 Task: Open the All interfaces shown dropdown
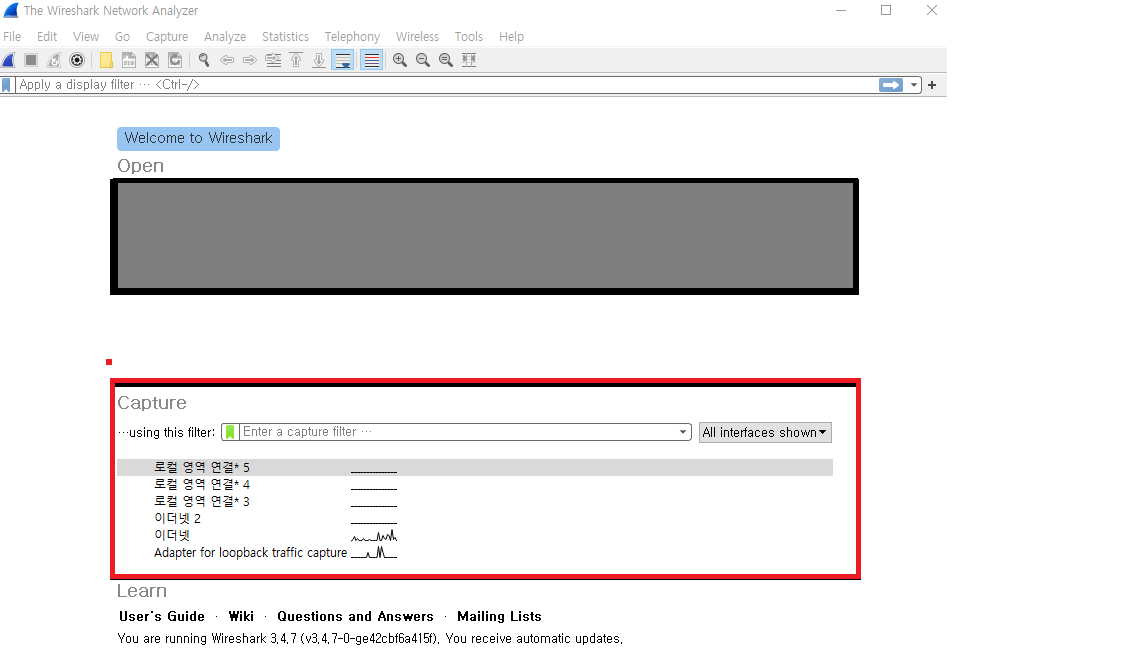tap(765, 433)
